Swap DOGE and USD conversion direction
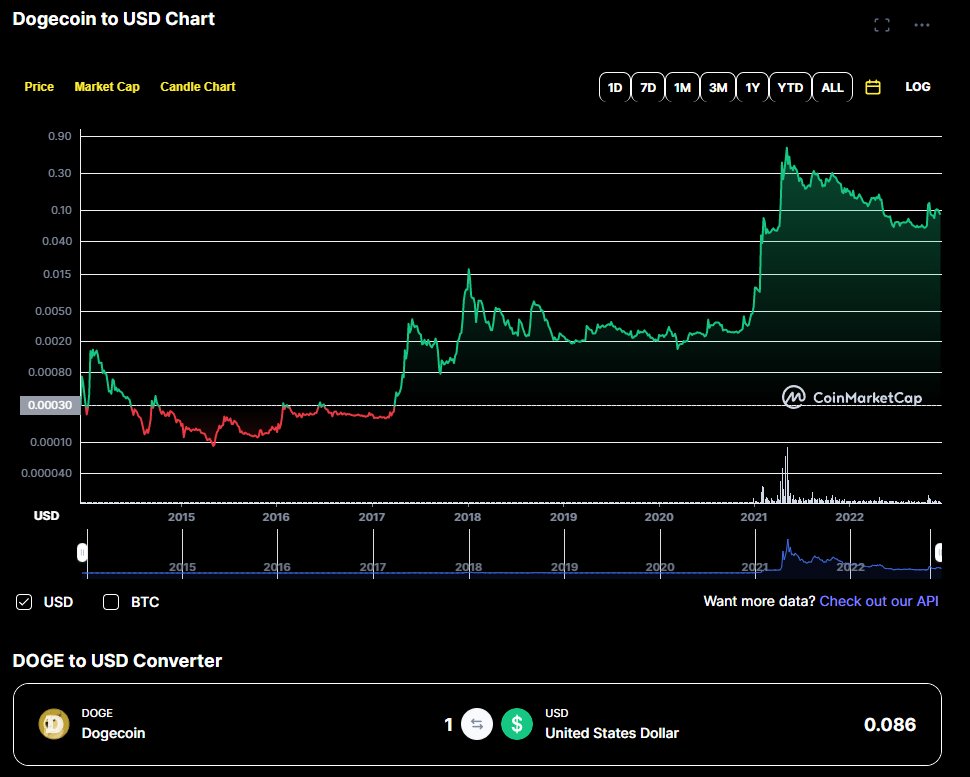 476,724
